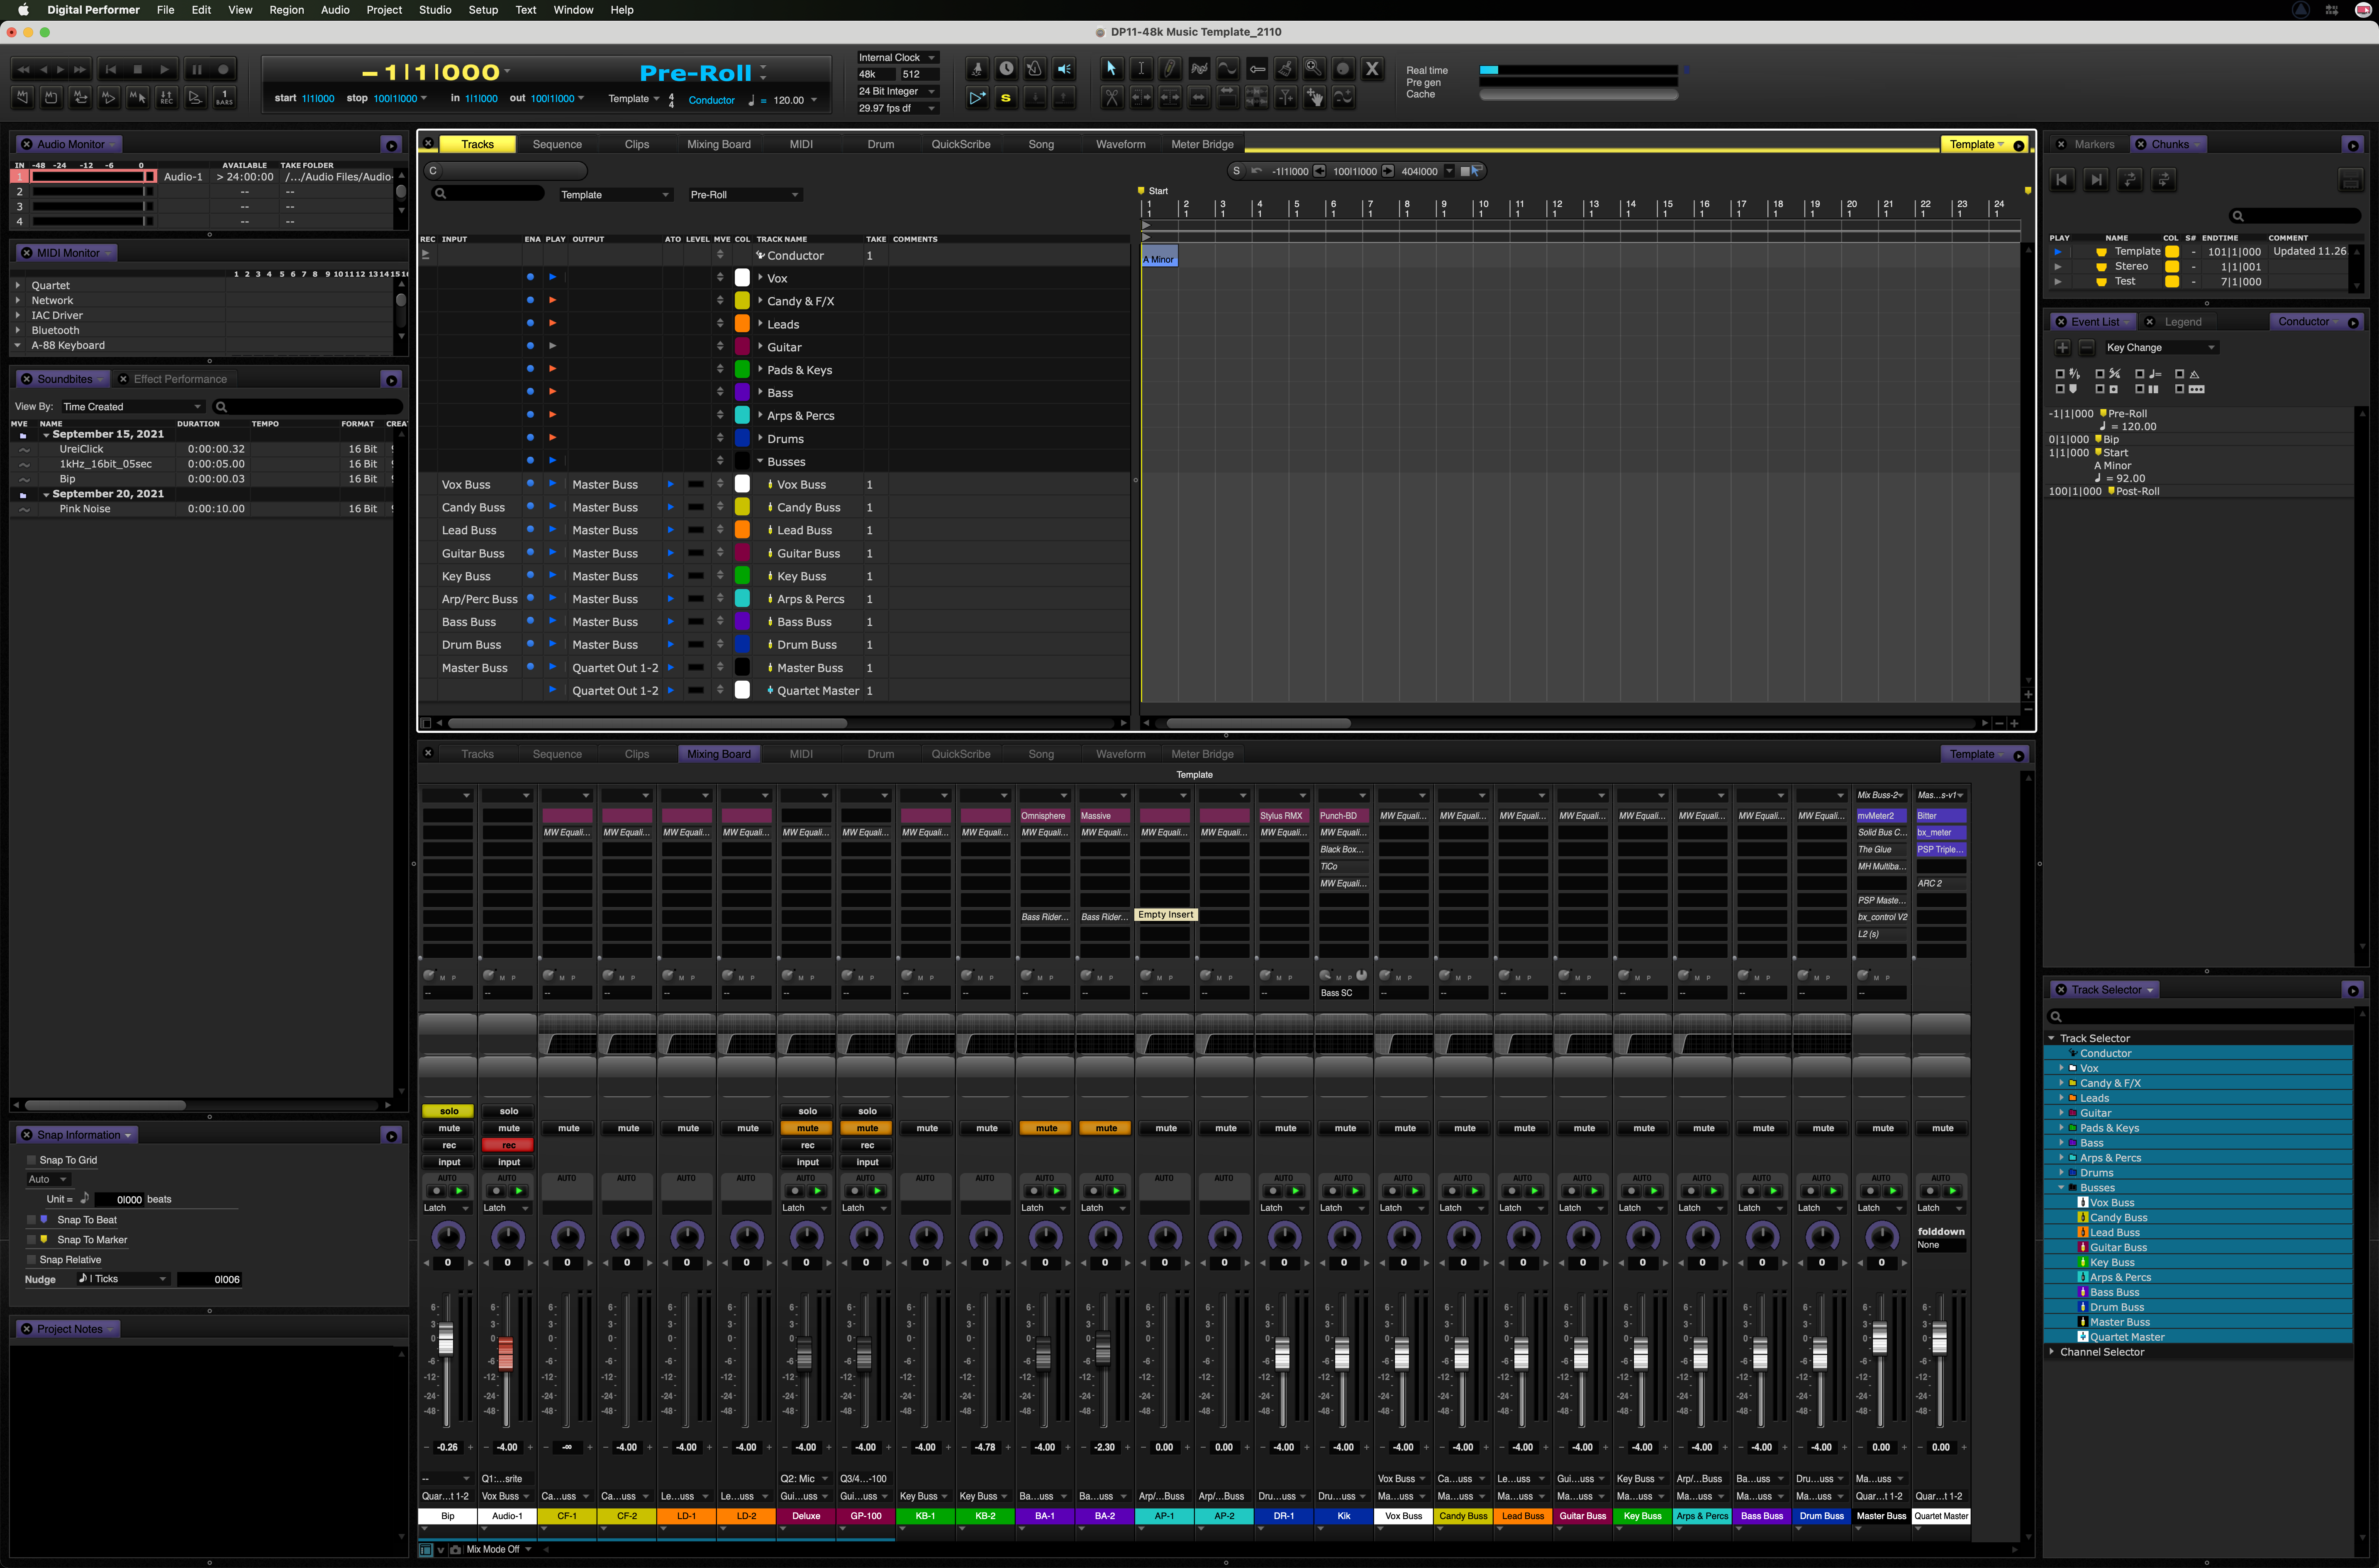Toggle tempo note-equals filter checkbox in Event List
The height and width of the screenshot is (1568, 2379).
[2139, 374]
